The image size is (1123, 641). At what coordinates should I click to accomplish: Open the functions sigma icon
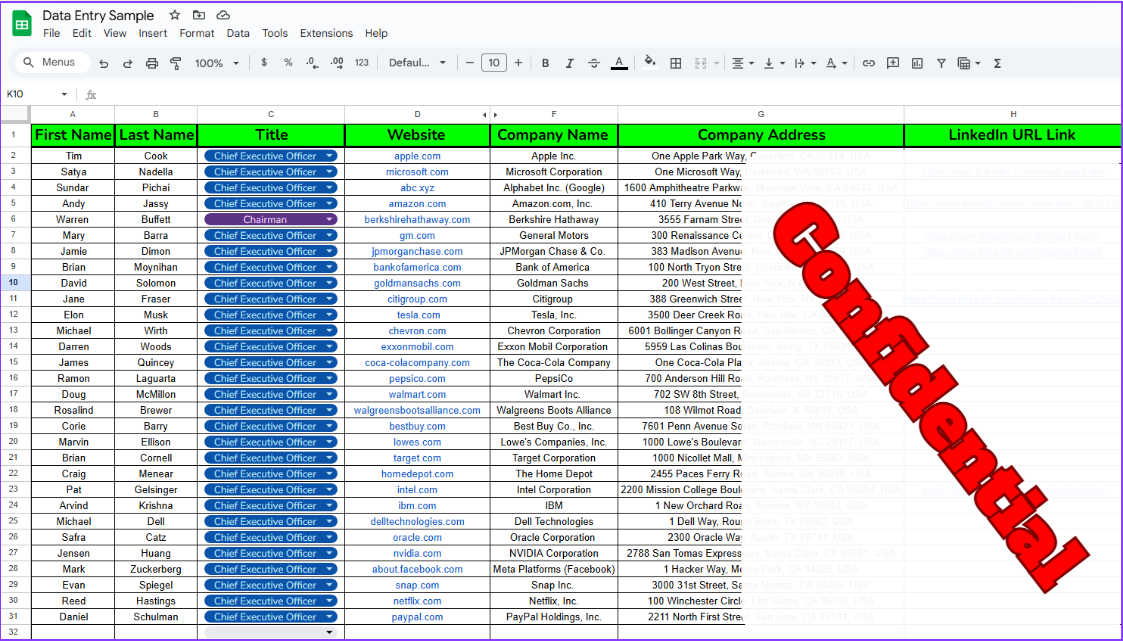click(x=997, y=63)
